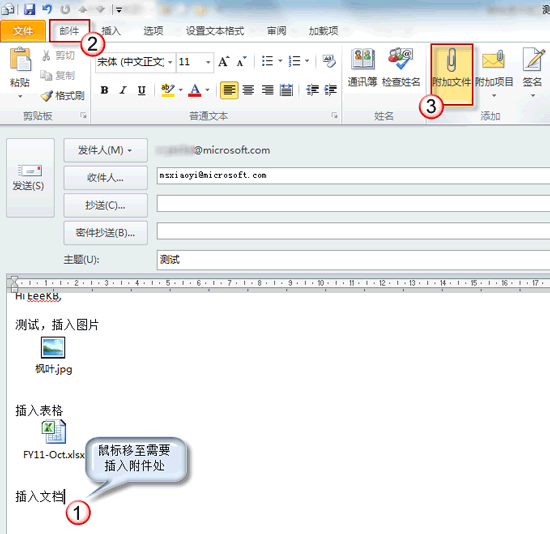
Task: Click the Increase Indent icon
Action: [x=330, y=91]
